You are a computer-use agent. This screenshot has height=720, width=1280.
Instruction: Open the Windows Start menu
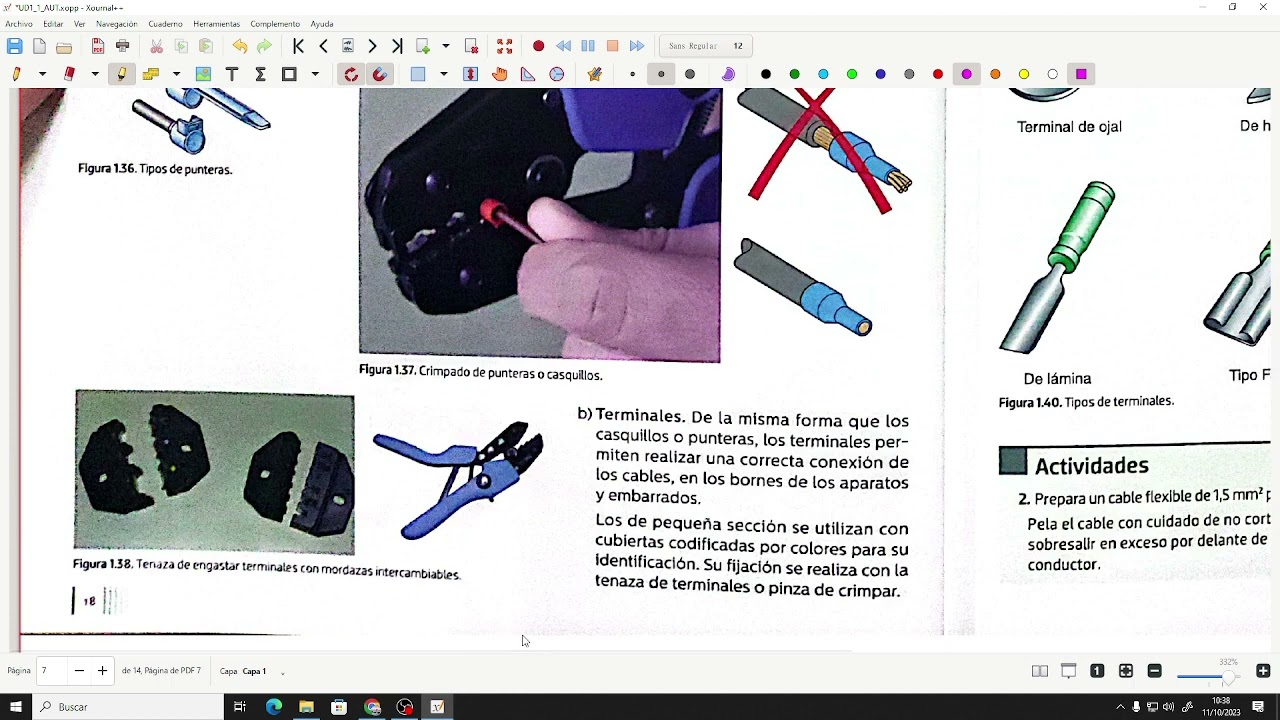click(x=16, y=707)
